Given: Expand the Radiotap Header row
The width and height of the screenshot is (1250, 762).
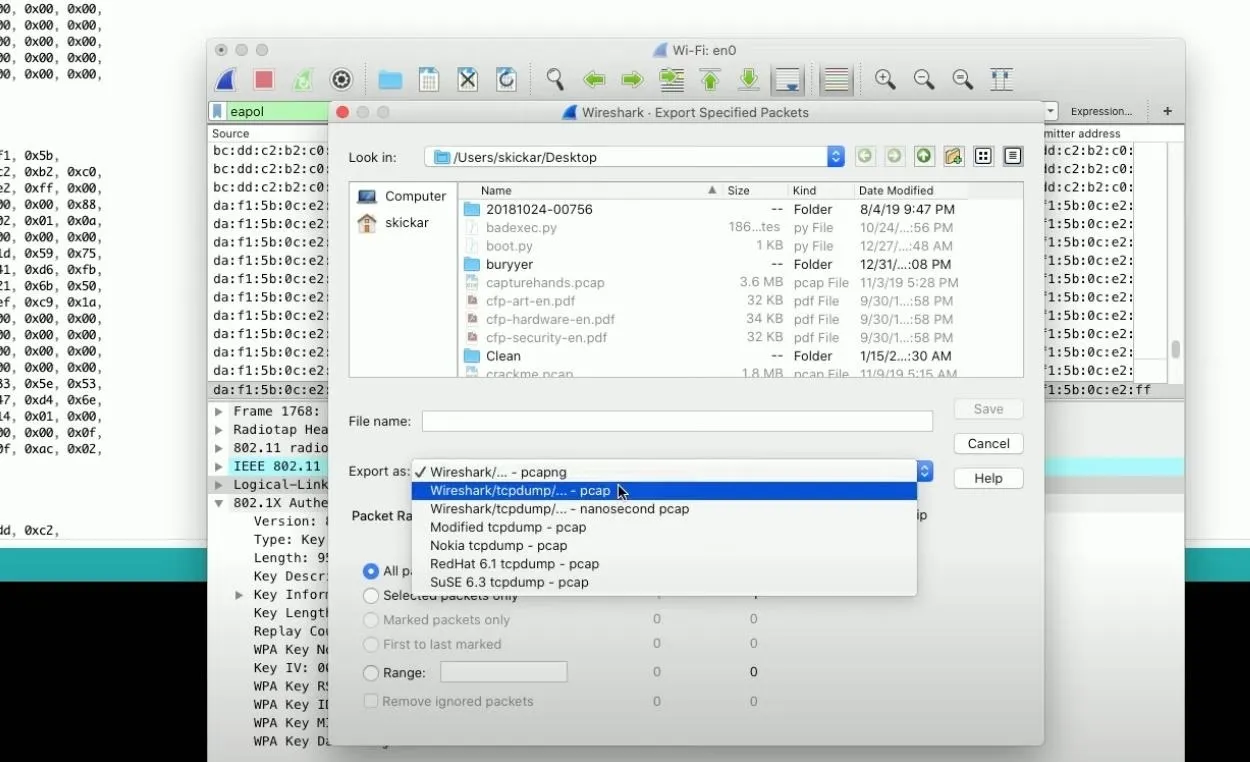Looking at the screenshot, I should coord(219,429).
